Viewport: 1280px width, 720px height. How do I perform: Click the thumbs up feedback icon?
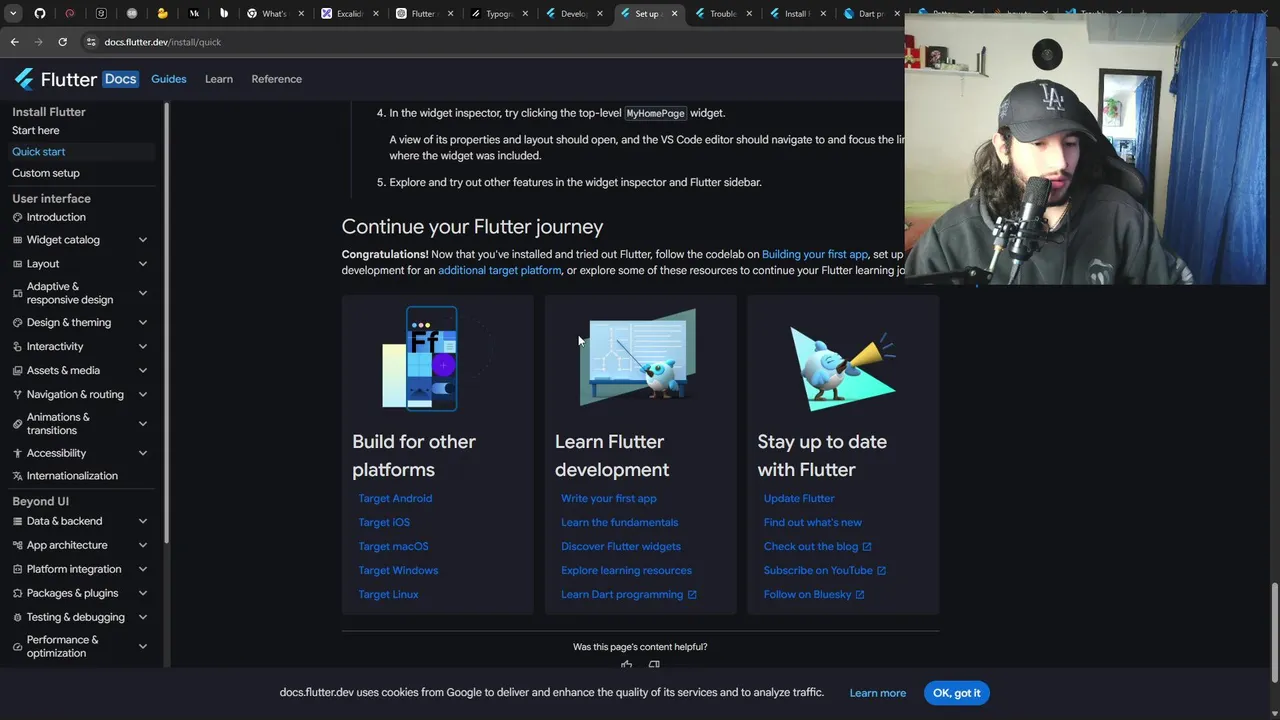pos(627,665)
